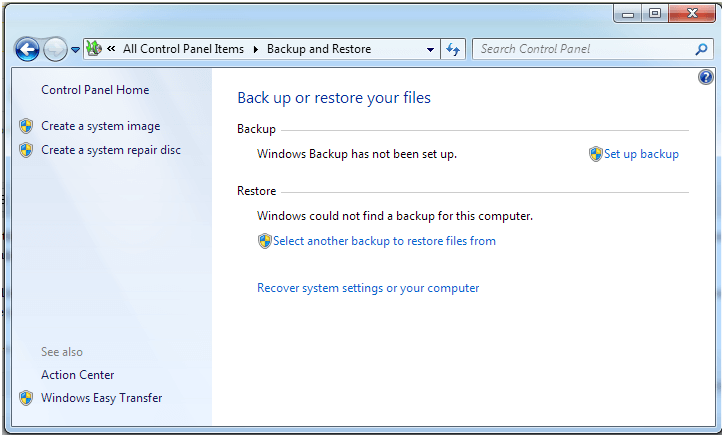Click the greyed Forward arrow button
The width and height of the screenshot is (724, 437).
click(55, 49)
